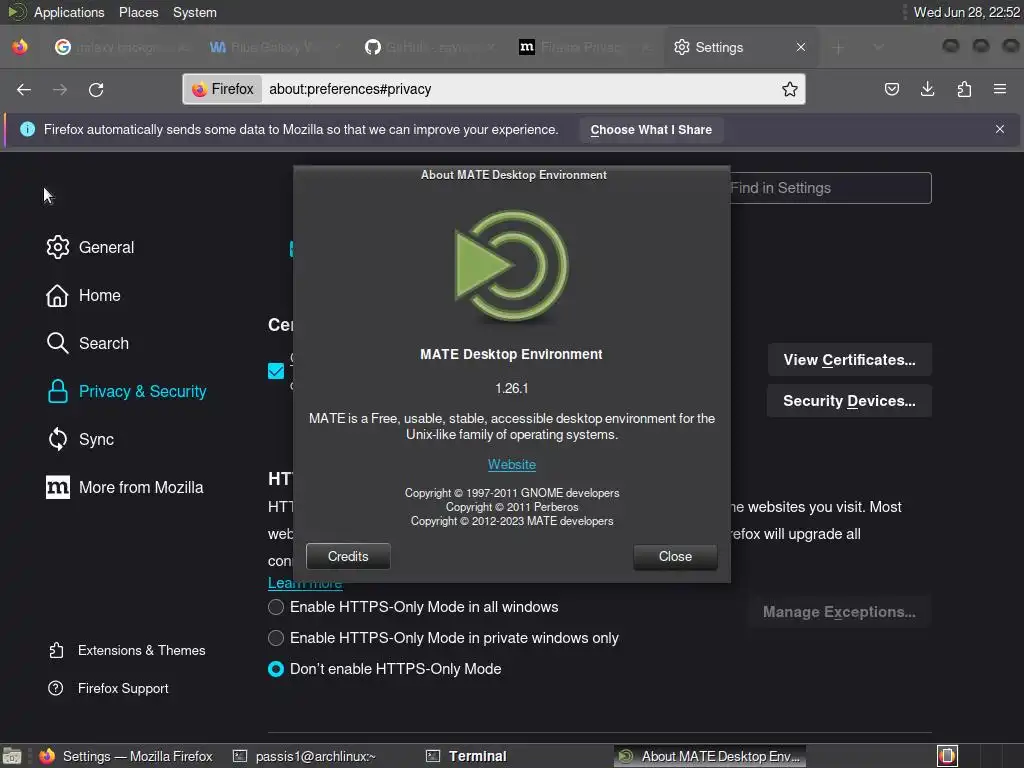Click Security Devices button

pyautogui.click(x=849, y=401)
